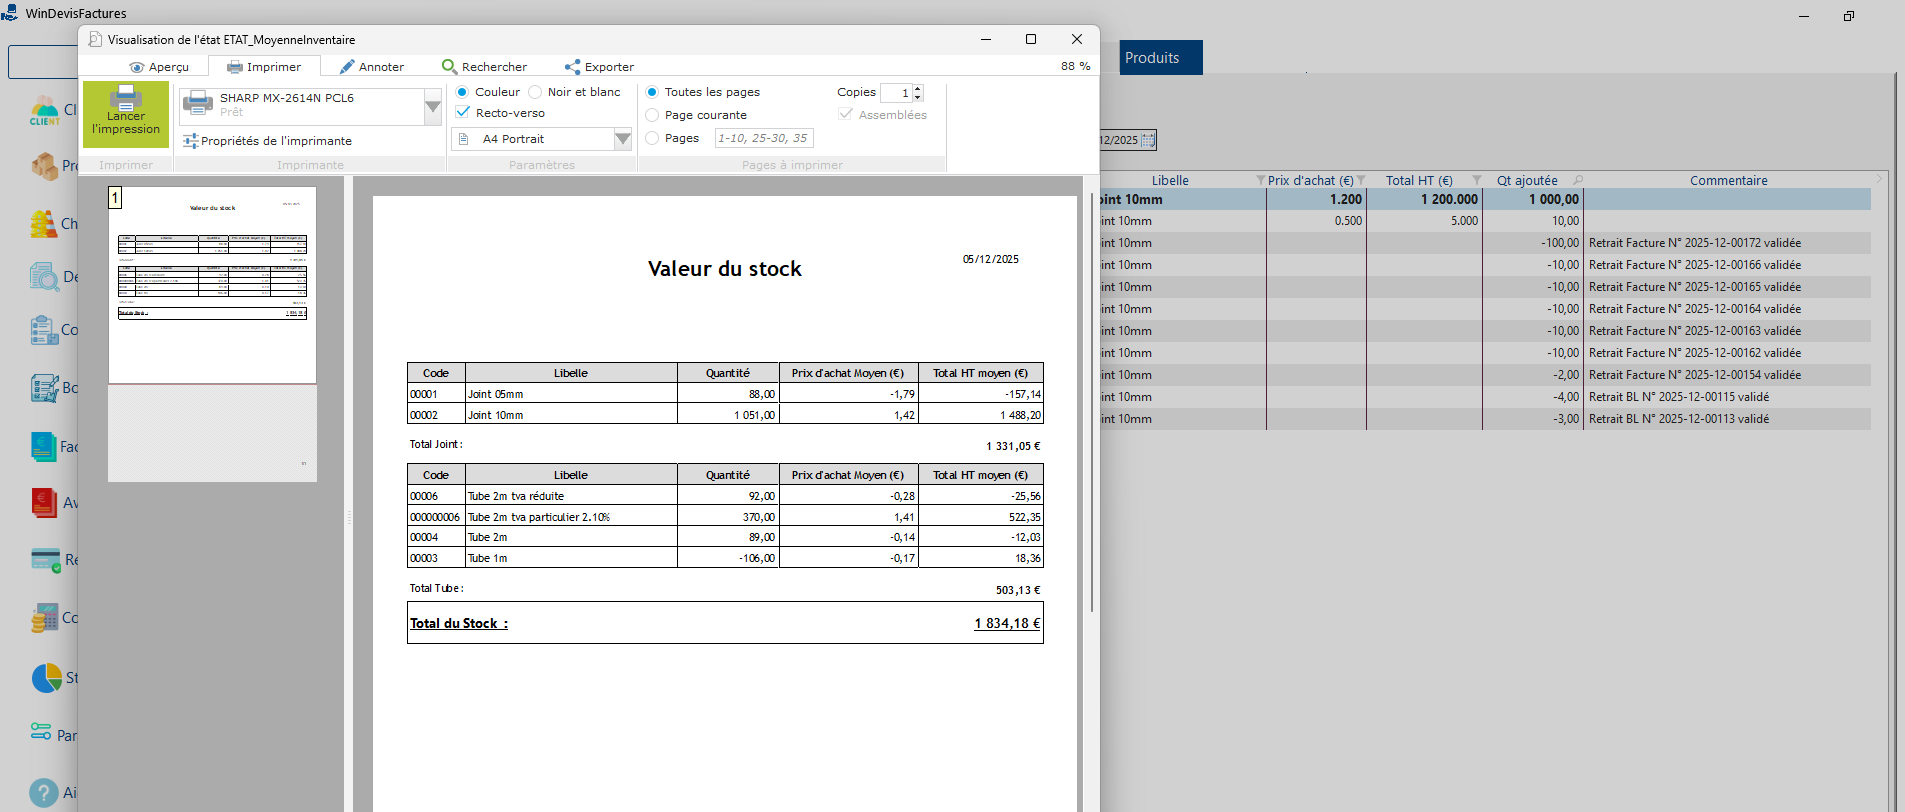
Task: Open the pie chart statistics icon
Action: click(x=46, y=677)
